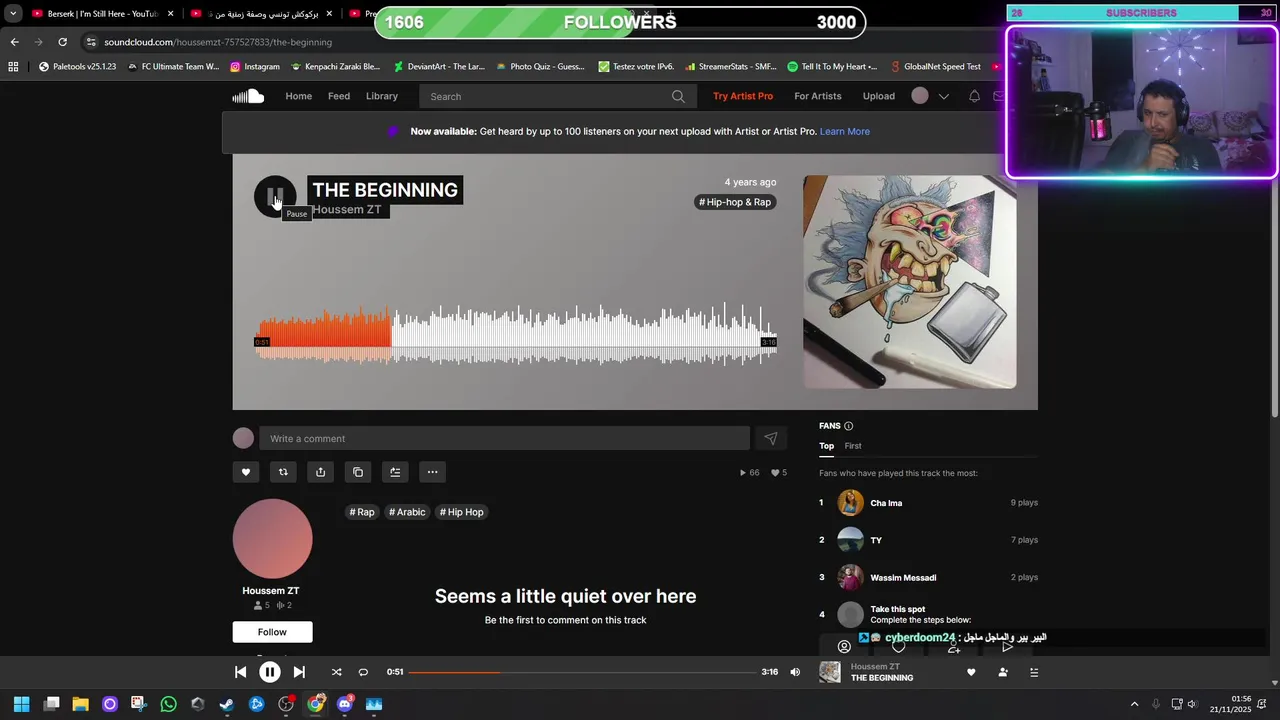The image size is (1280, 720).
Task: Click Try Artist Pro link
Action: click(743, 96)
